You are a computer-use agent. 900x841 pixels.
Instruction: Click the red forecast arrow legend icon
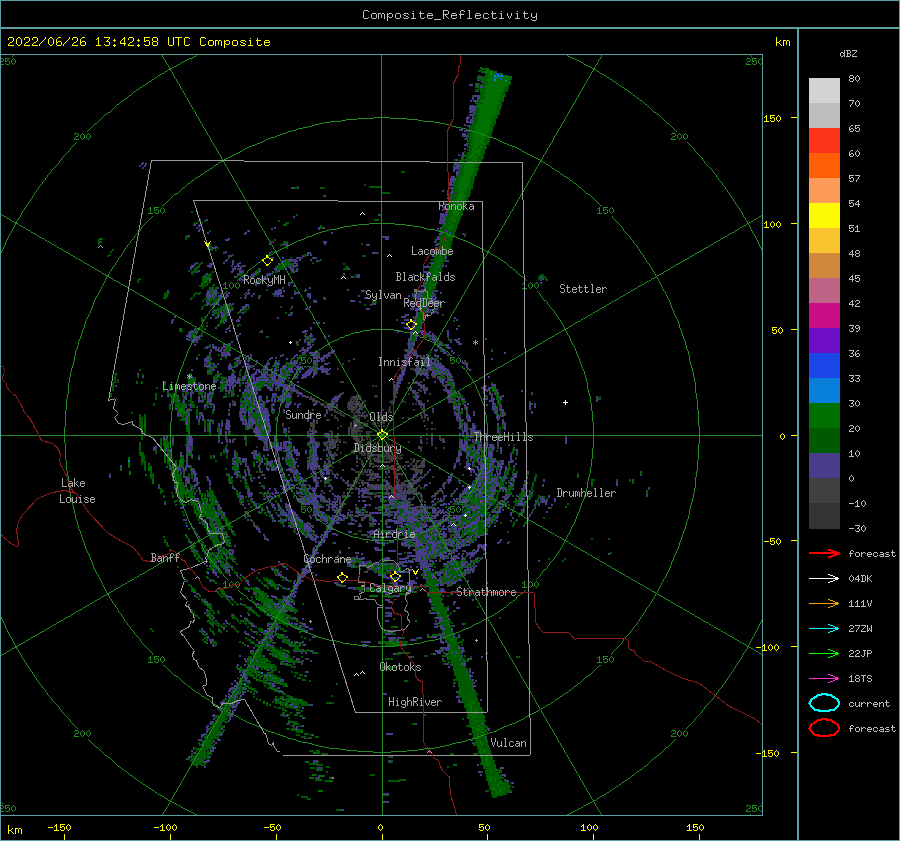click(x=824, y=553)
